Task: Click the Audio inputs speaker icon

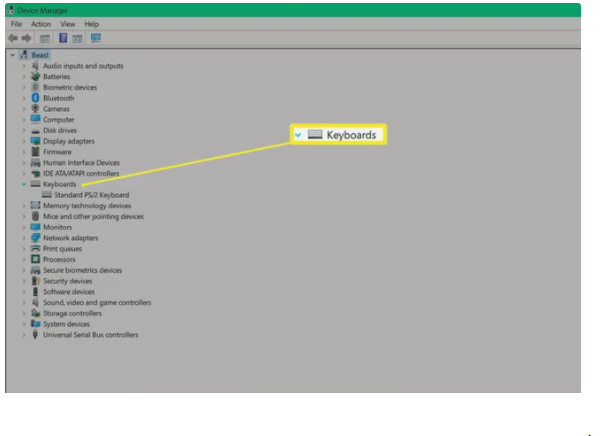Action: pyautogui.click(x=35, y=66)
